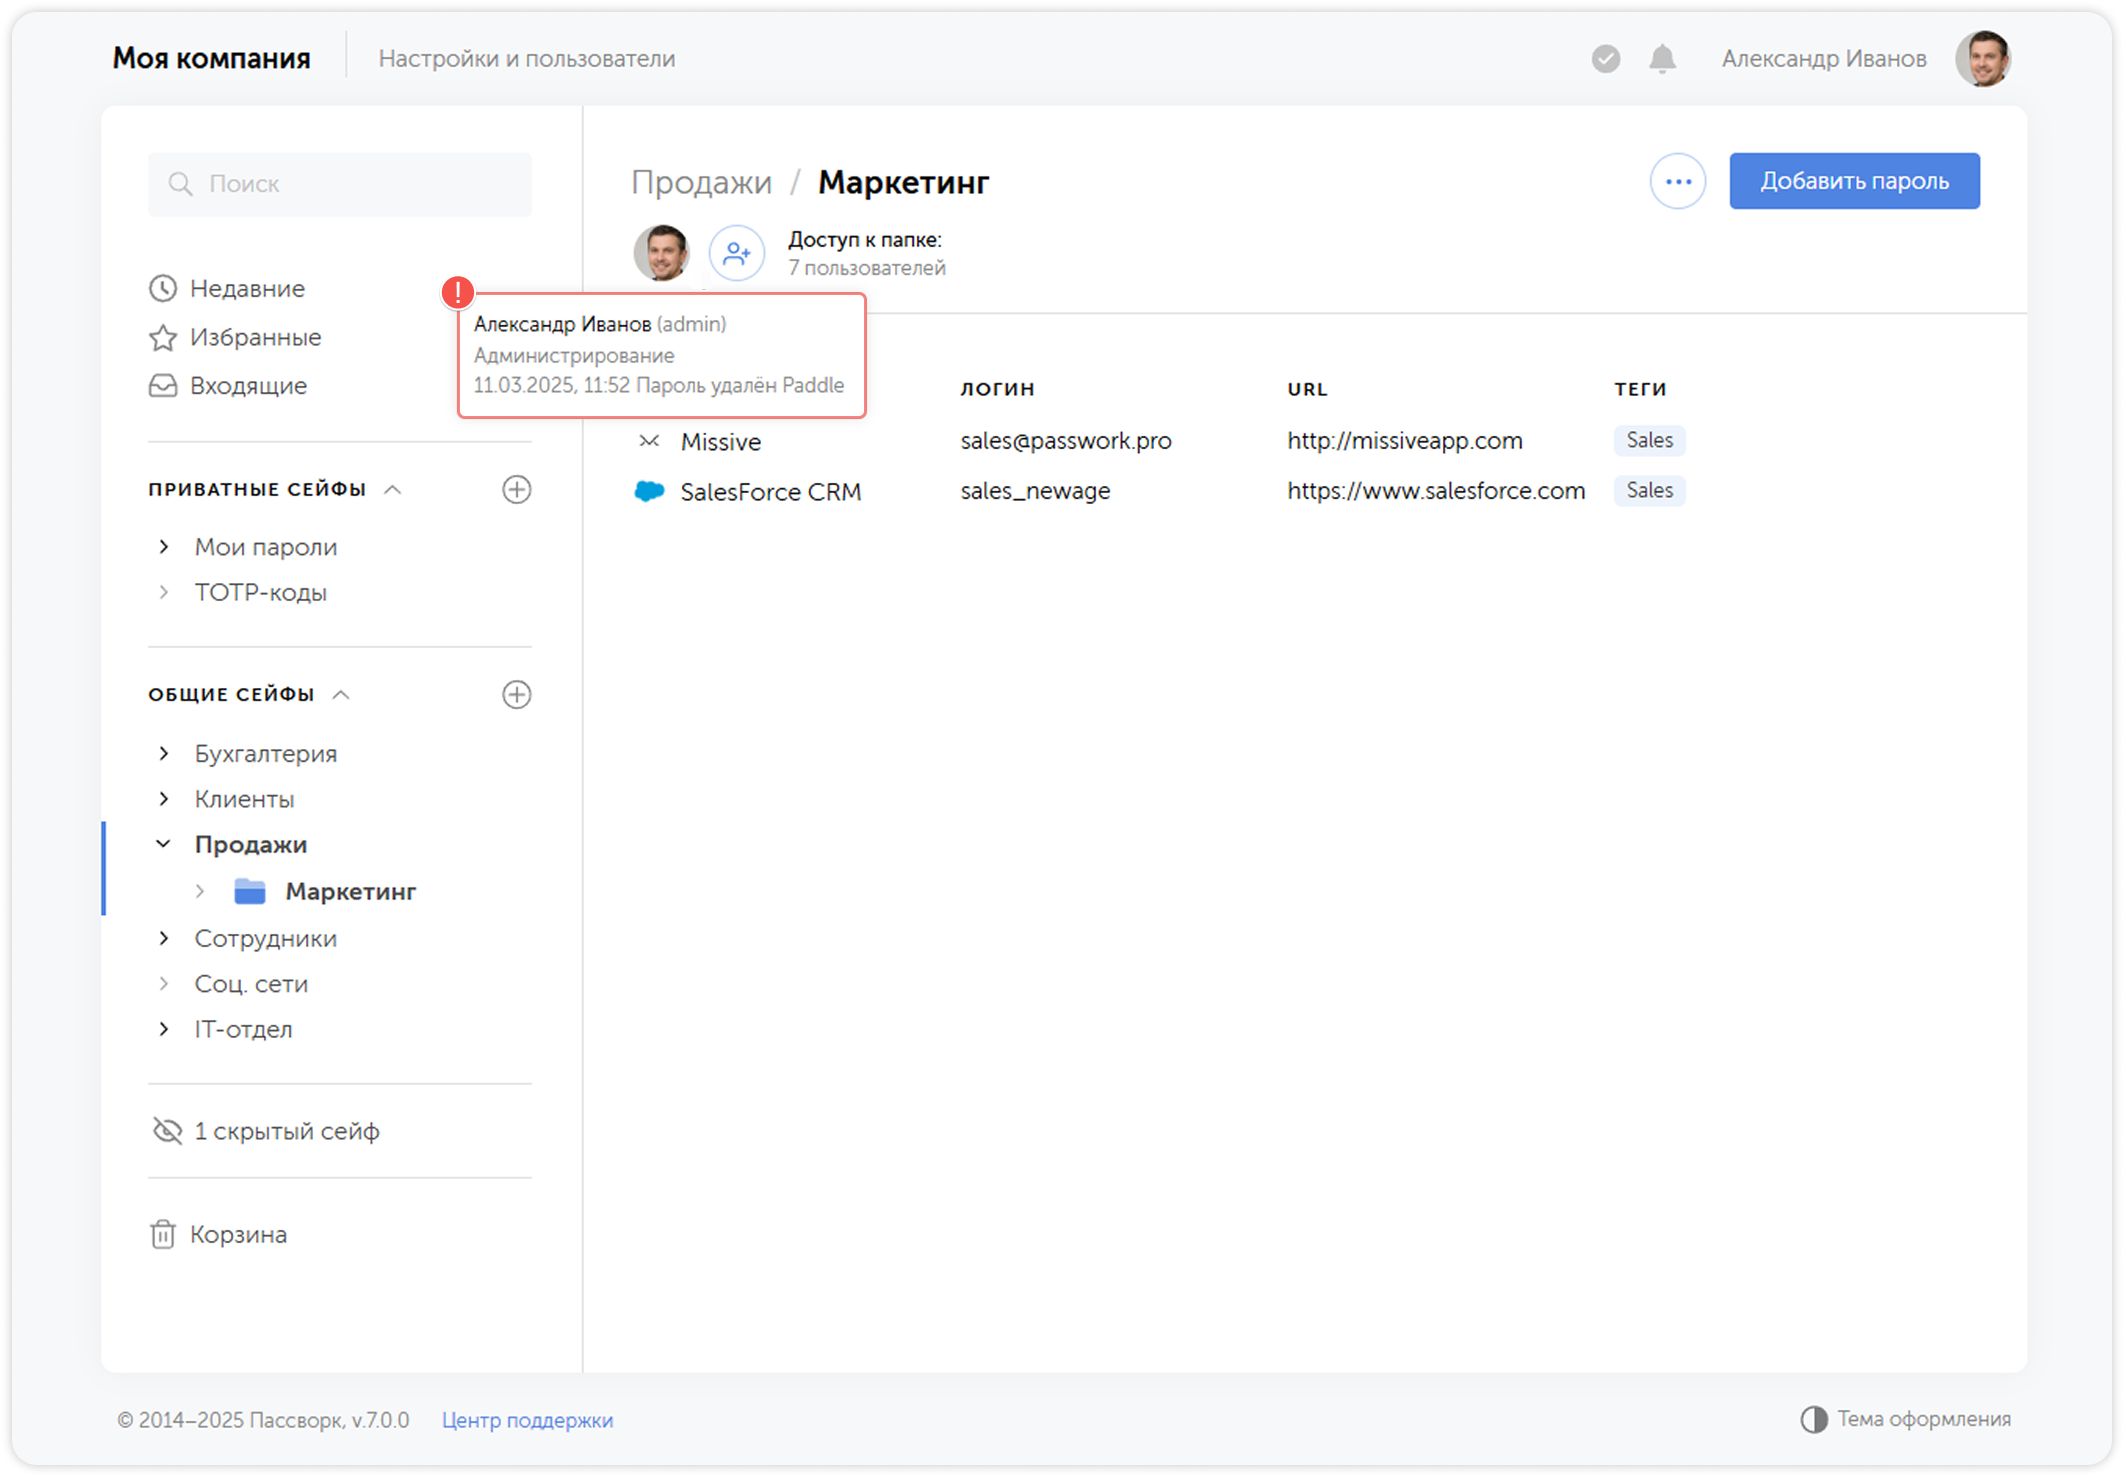Open Избранные with star icon
The height and width of the screenshot is (1477, 2124).
[235, 337]
